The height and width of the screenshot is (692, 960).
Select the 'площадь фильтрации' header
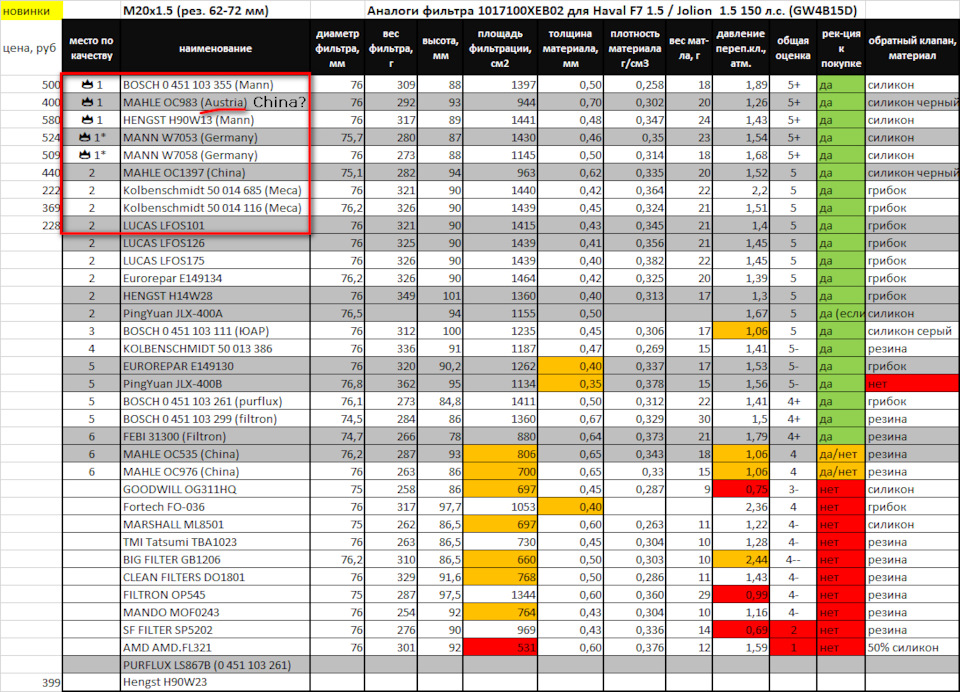click(500, 48)
